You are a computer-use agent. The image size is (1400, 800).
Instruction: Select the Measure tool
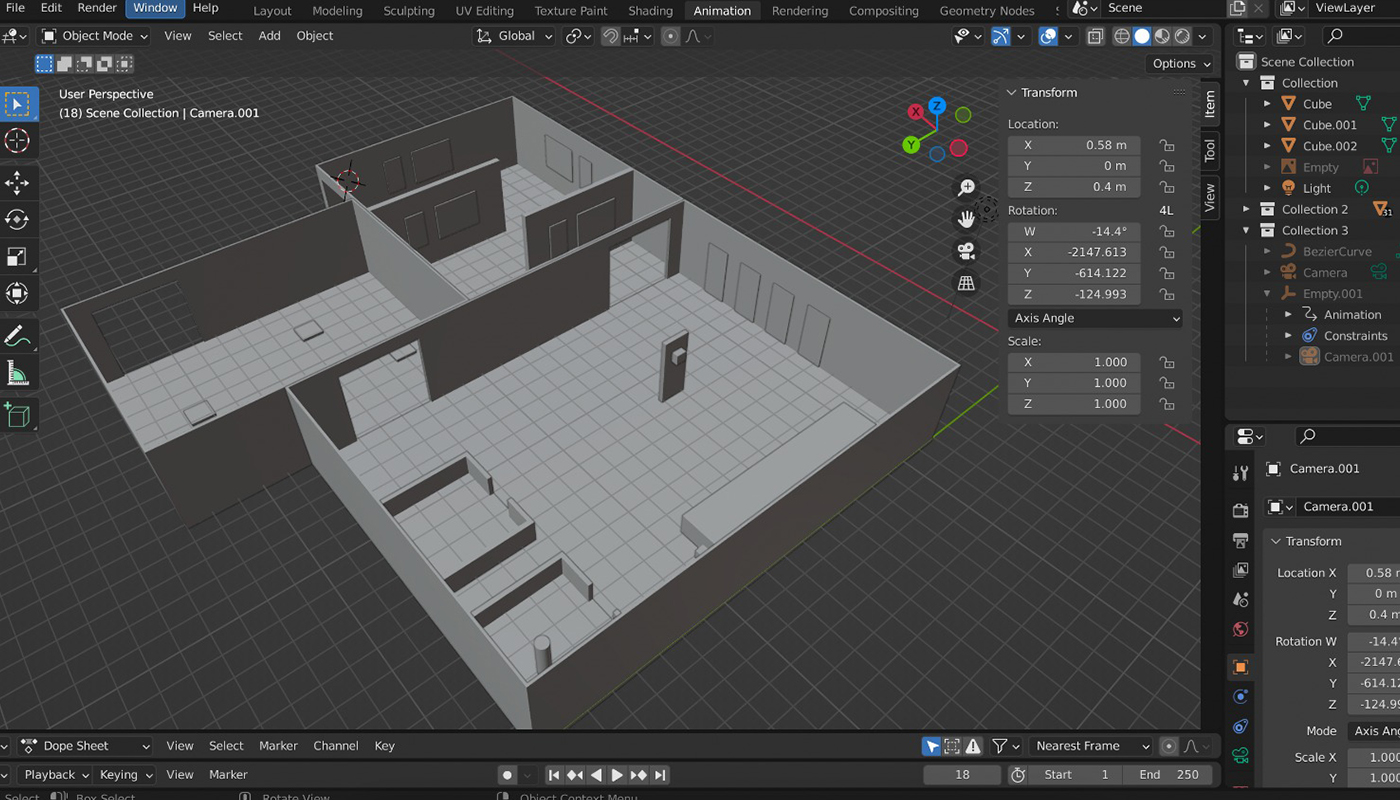17,374
